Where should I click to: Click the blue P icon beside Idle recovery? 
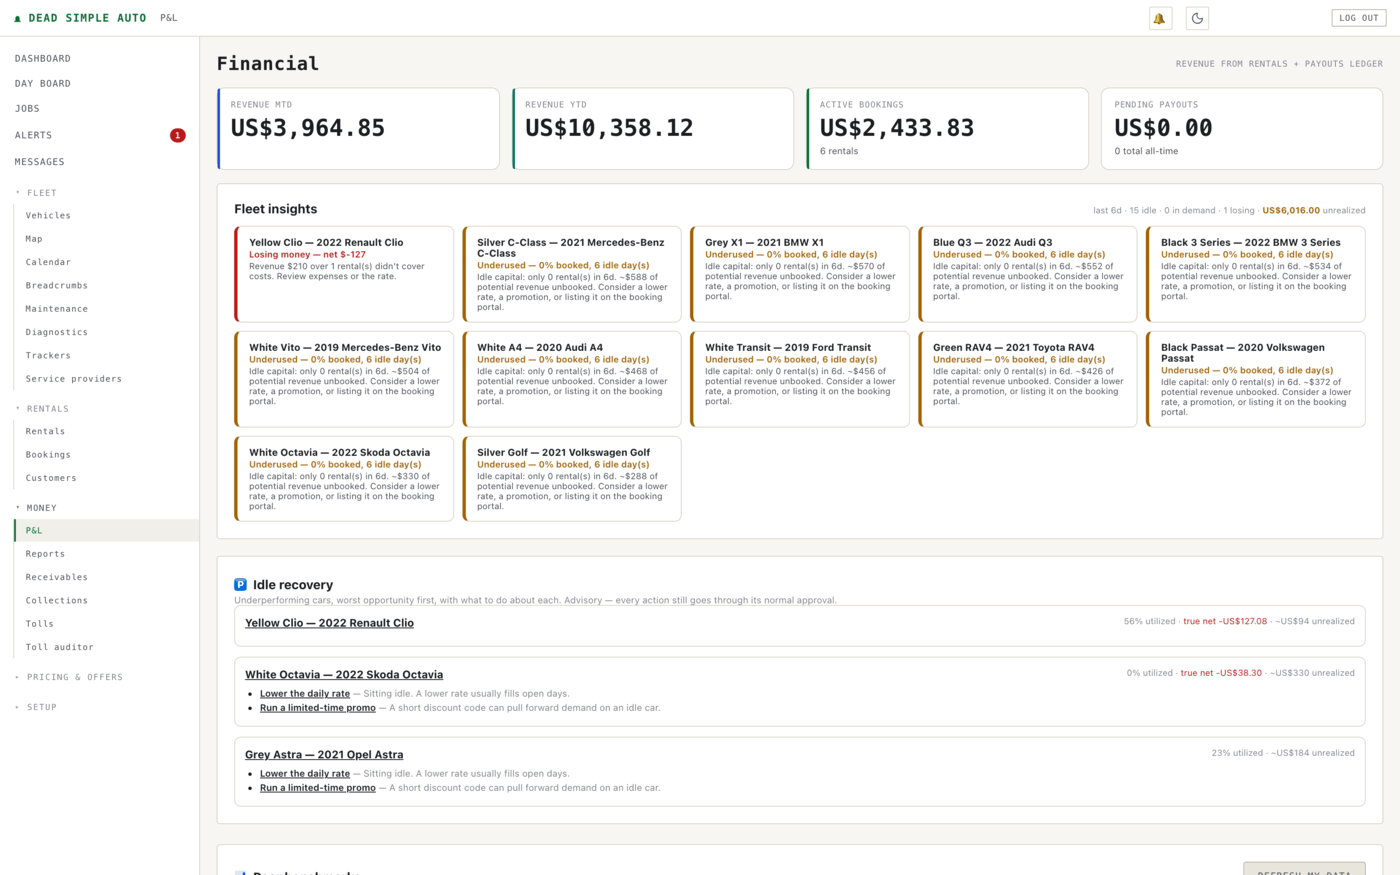coord(240,585)
